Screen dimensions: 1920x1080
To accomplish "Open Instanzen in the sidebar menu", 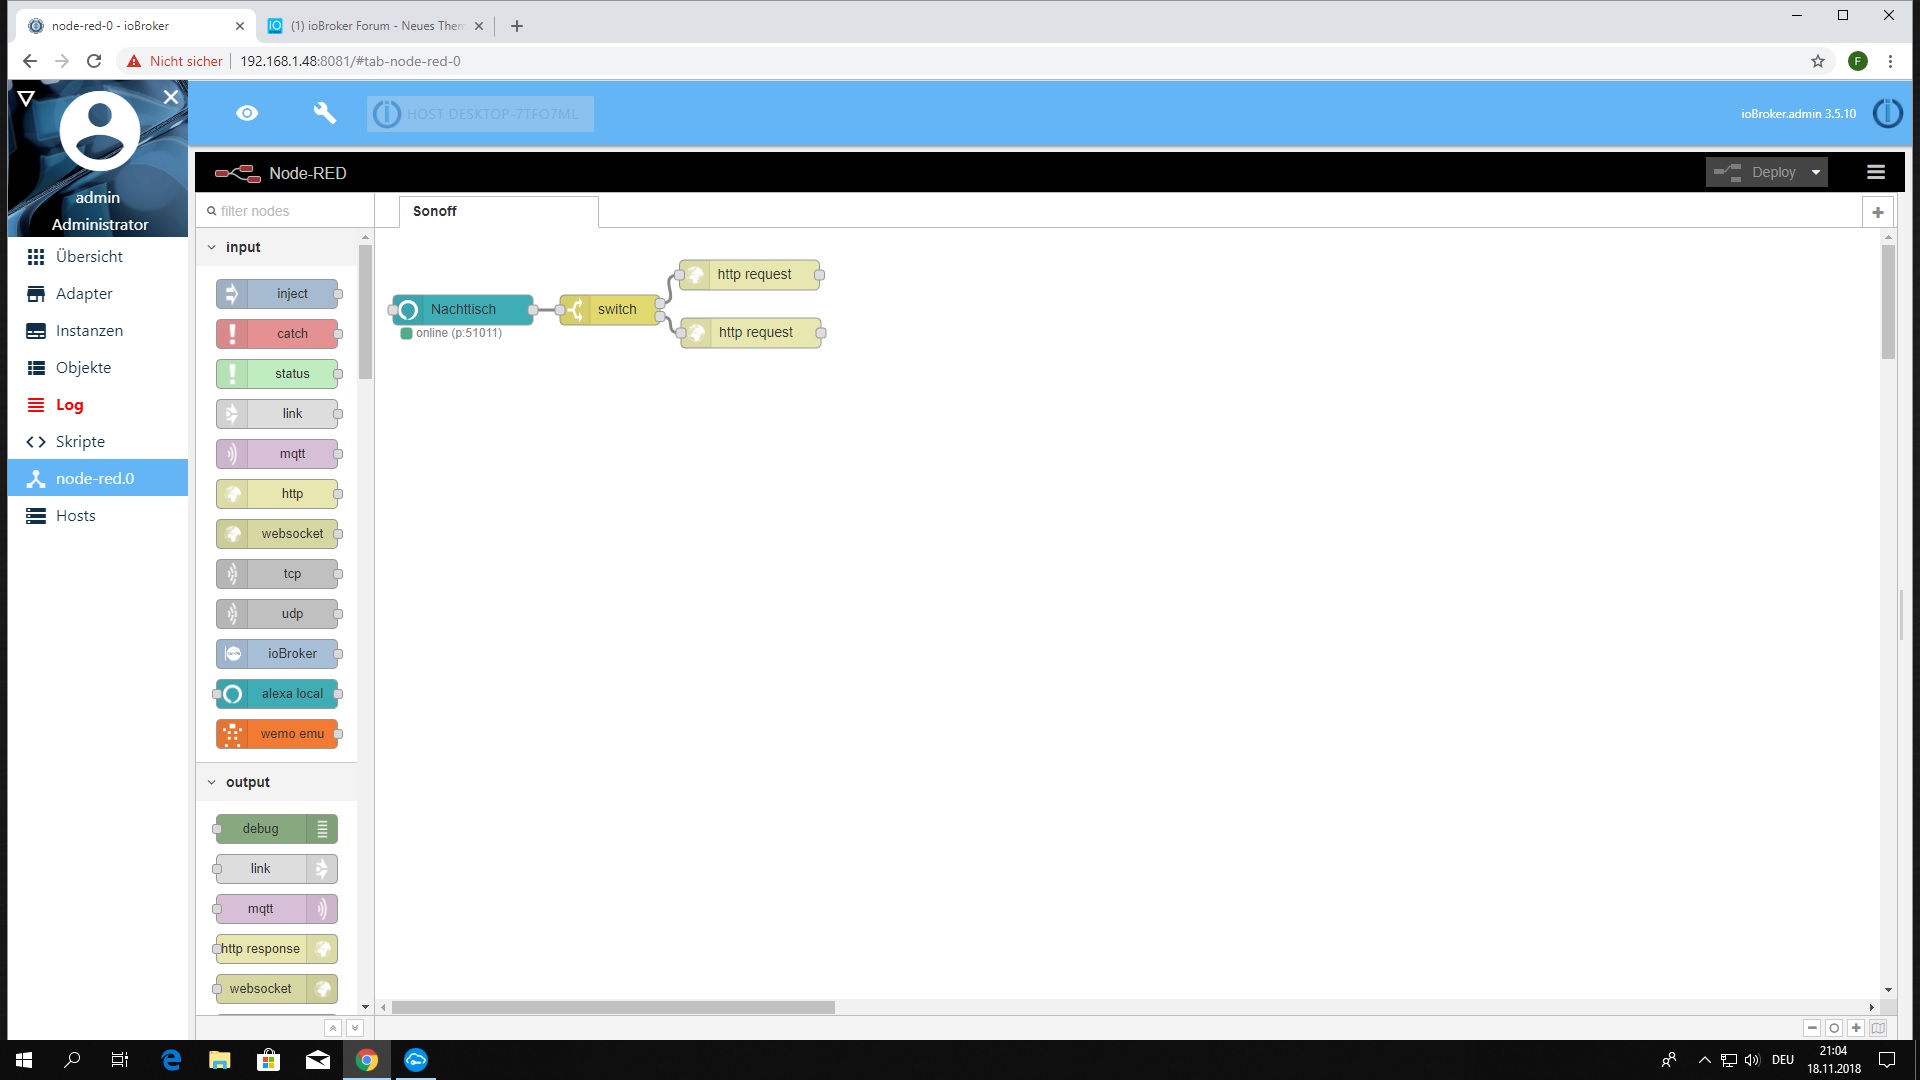I will coord(89,330).
